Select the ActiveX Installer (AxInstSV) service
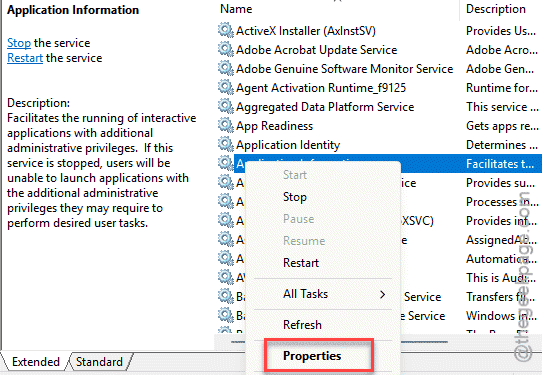 [x=306, y=31]
